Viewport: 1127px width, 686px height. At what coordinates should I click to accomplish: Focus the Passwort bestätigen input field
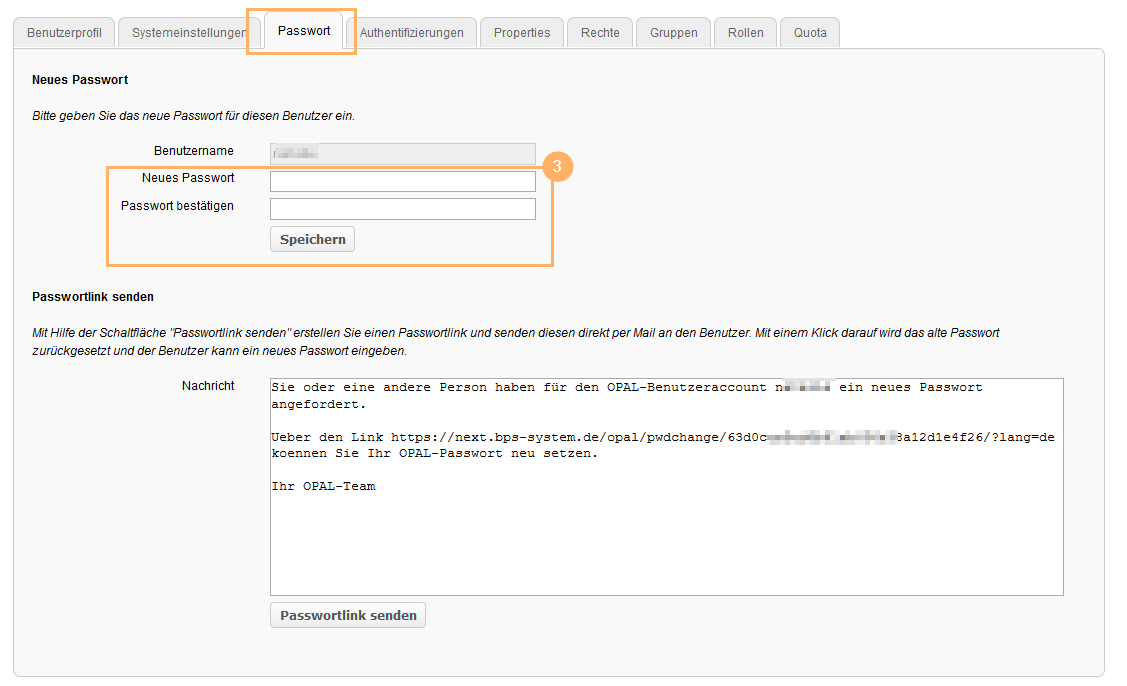pos(402,209)
